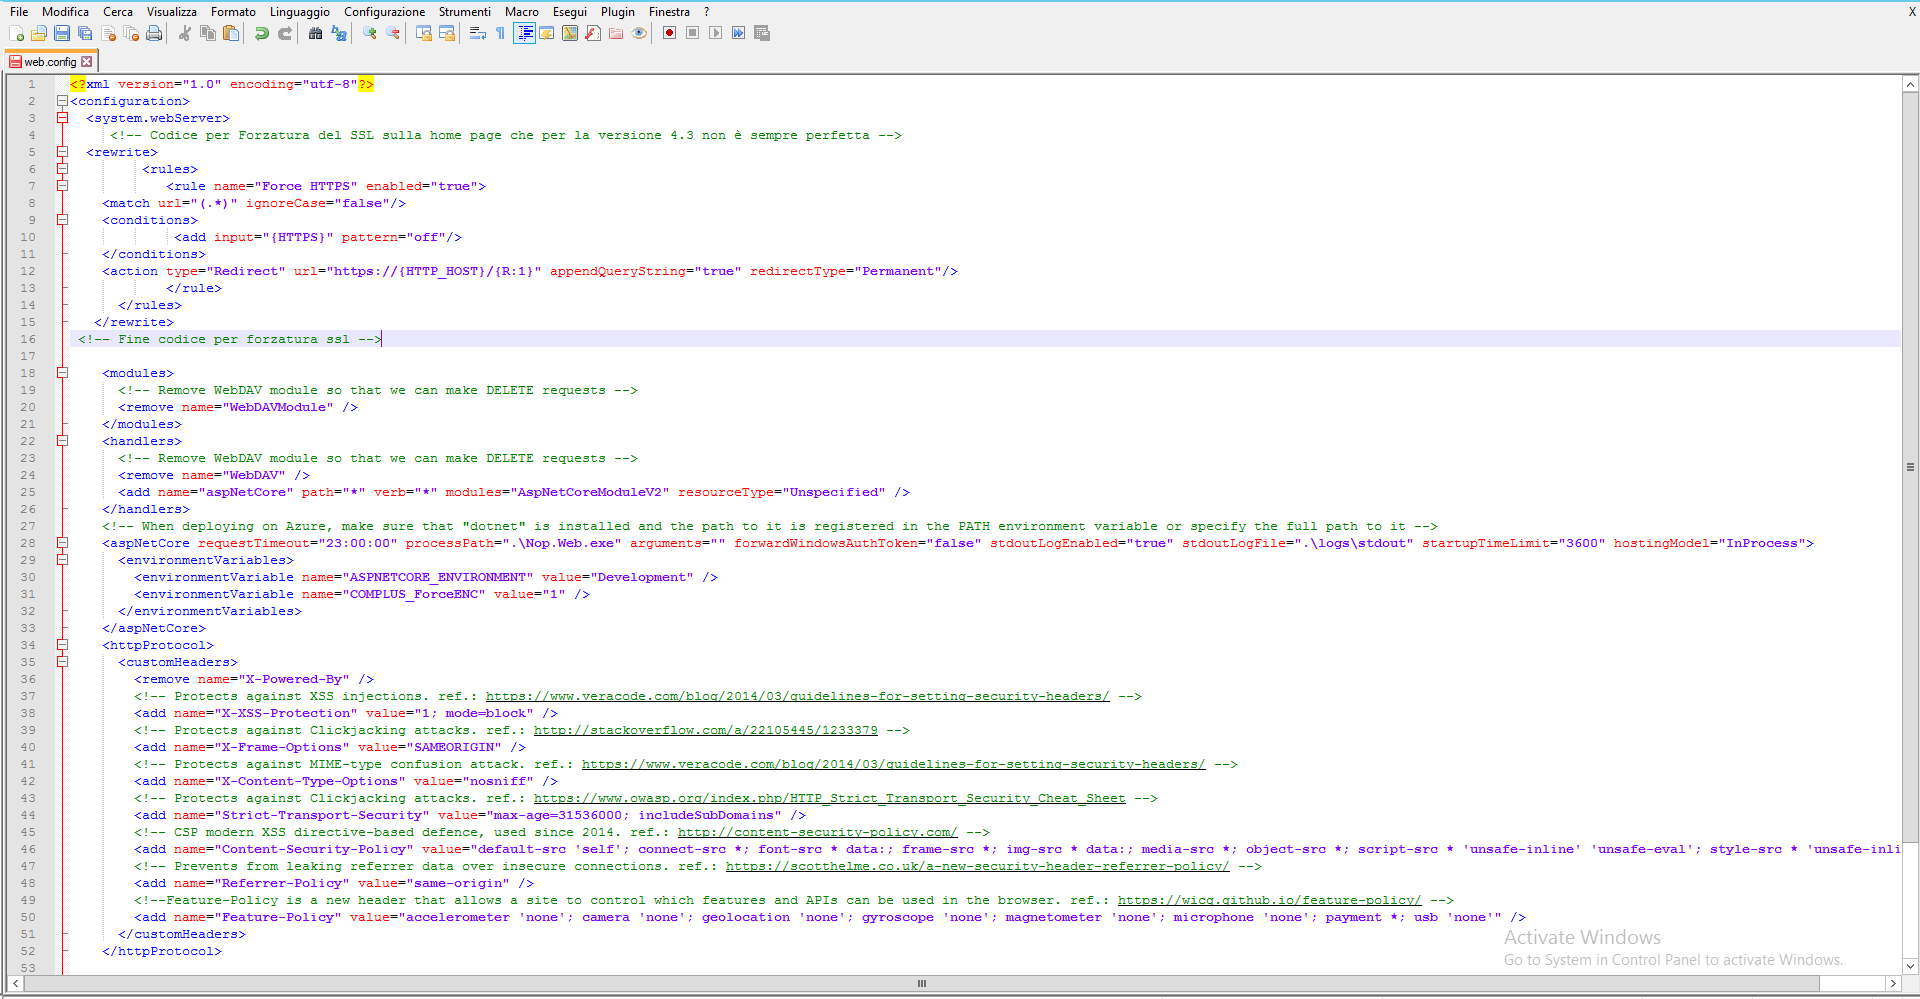Zoom in with the magnifier plus icon
This screenshot has width=1920, height=999.
[369, 33]
